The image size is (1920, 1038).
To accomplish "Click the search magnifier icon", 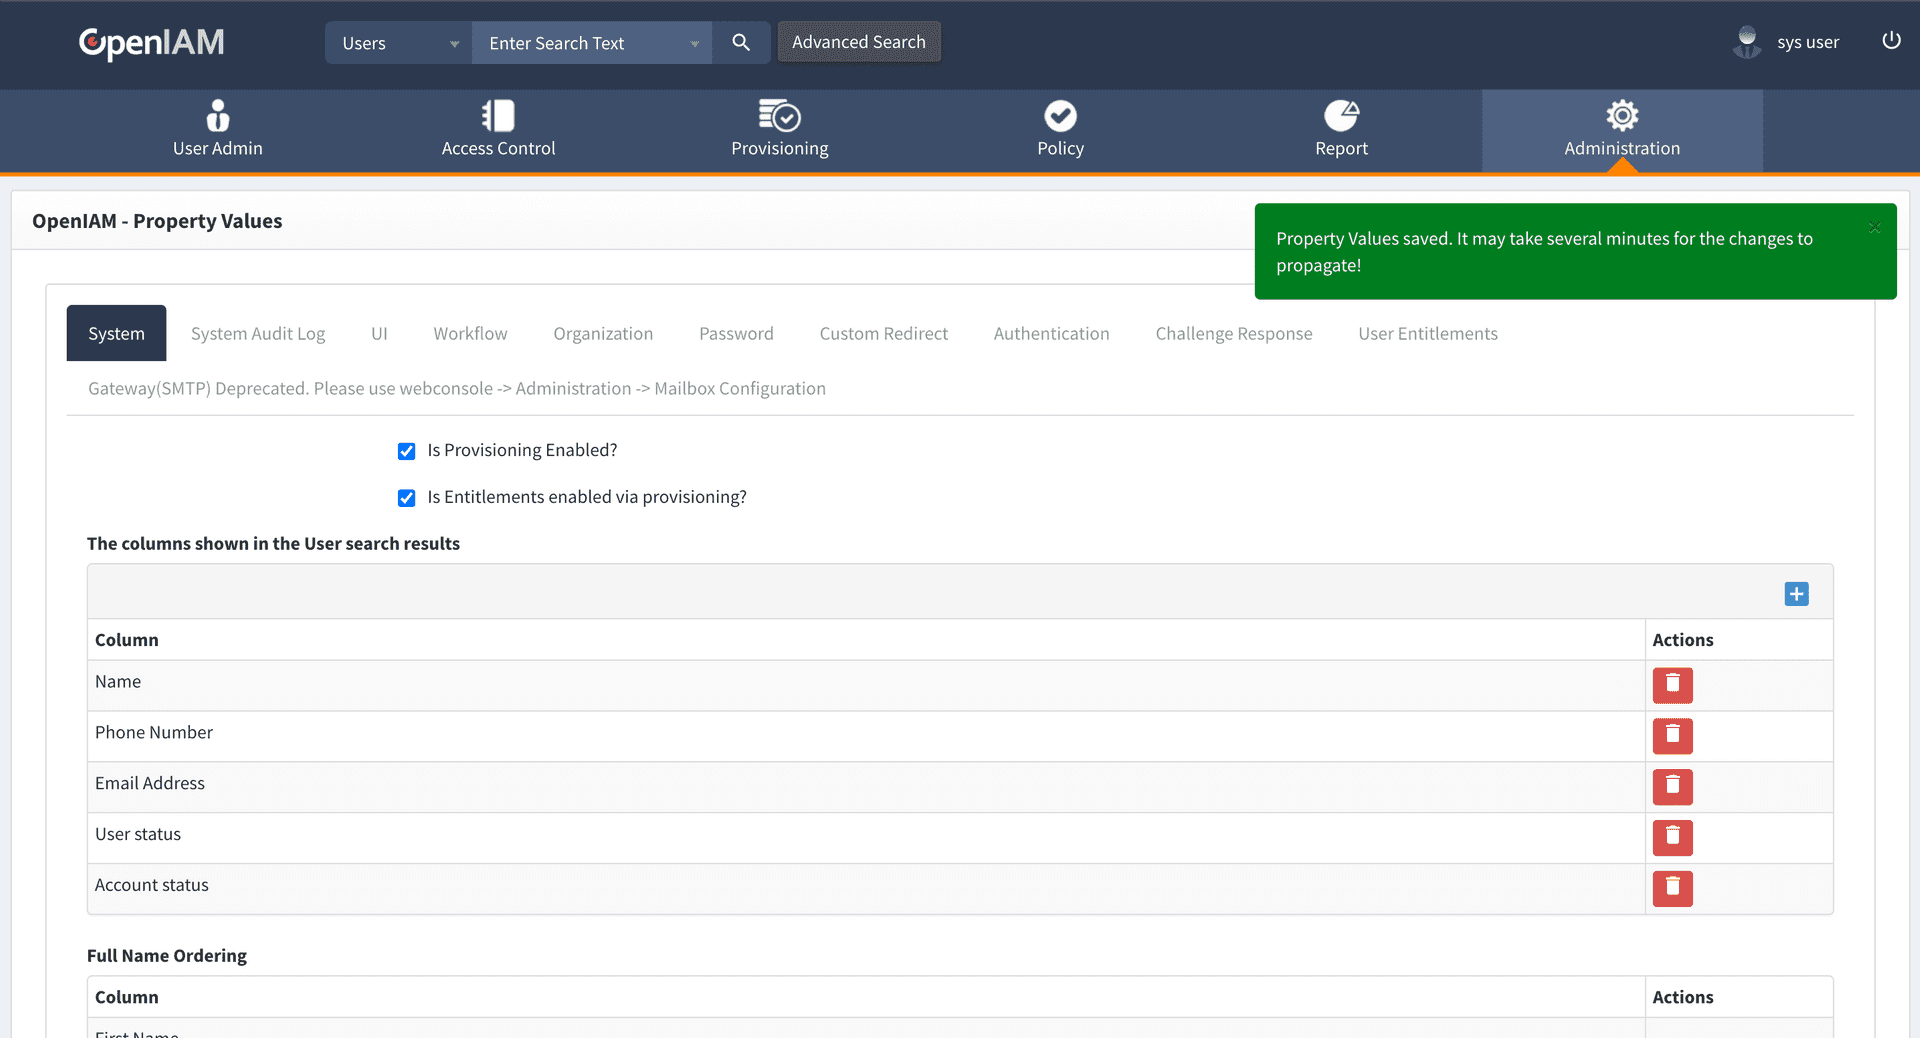I will point(740,42).
